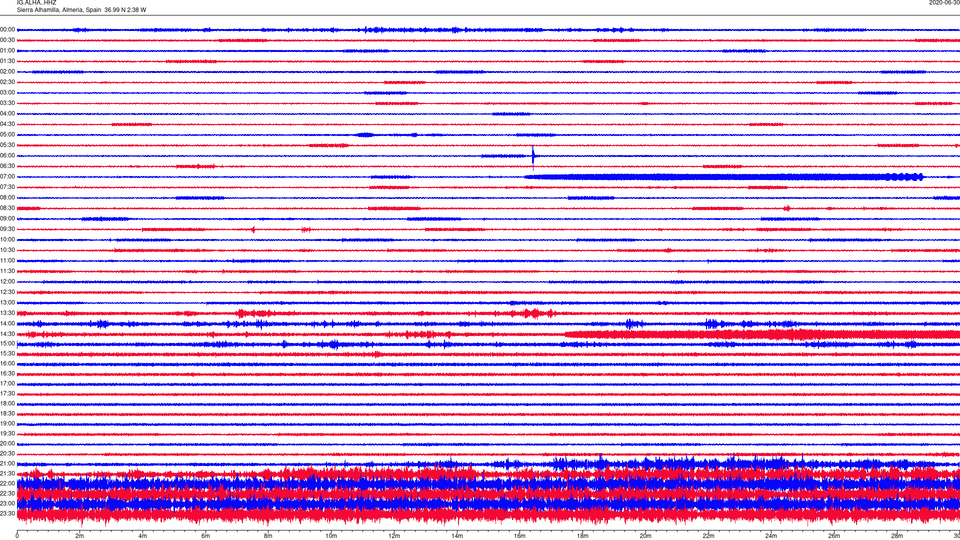
Task: Click the red burst on the 13:30 trace near 16m
Action: tap(531, 313)
